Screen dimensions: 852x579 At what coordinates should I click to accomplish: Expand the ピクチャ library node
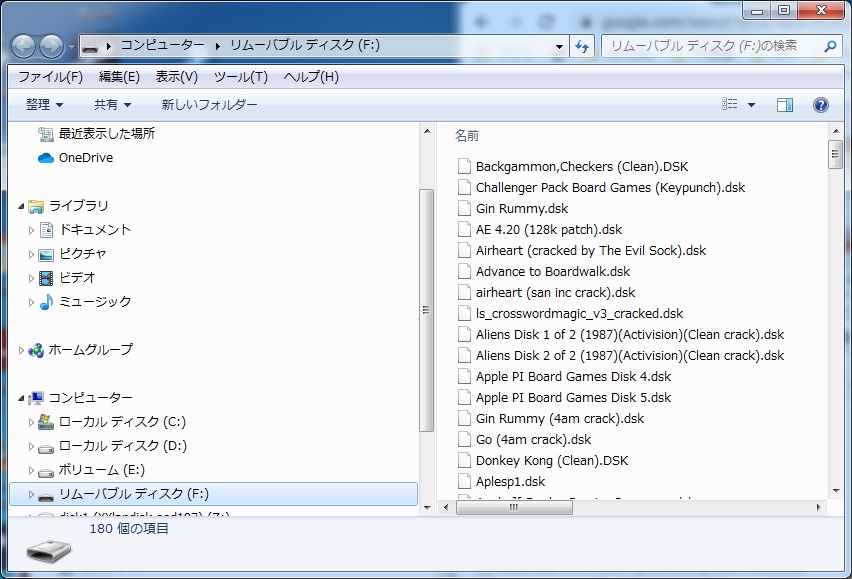point(31,254)
